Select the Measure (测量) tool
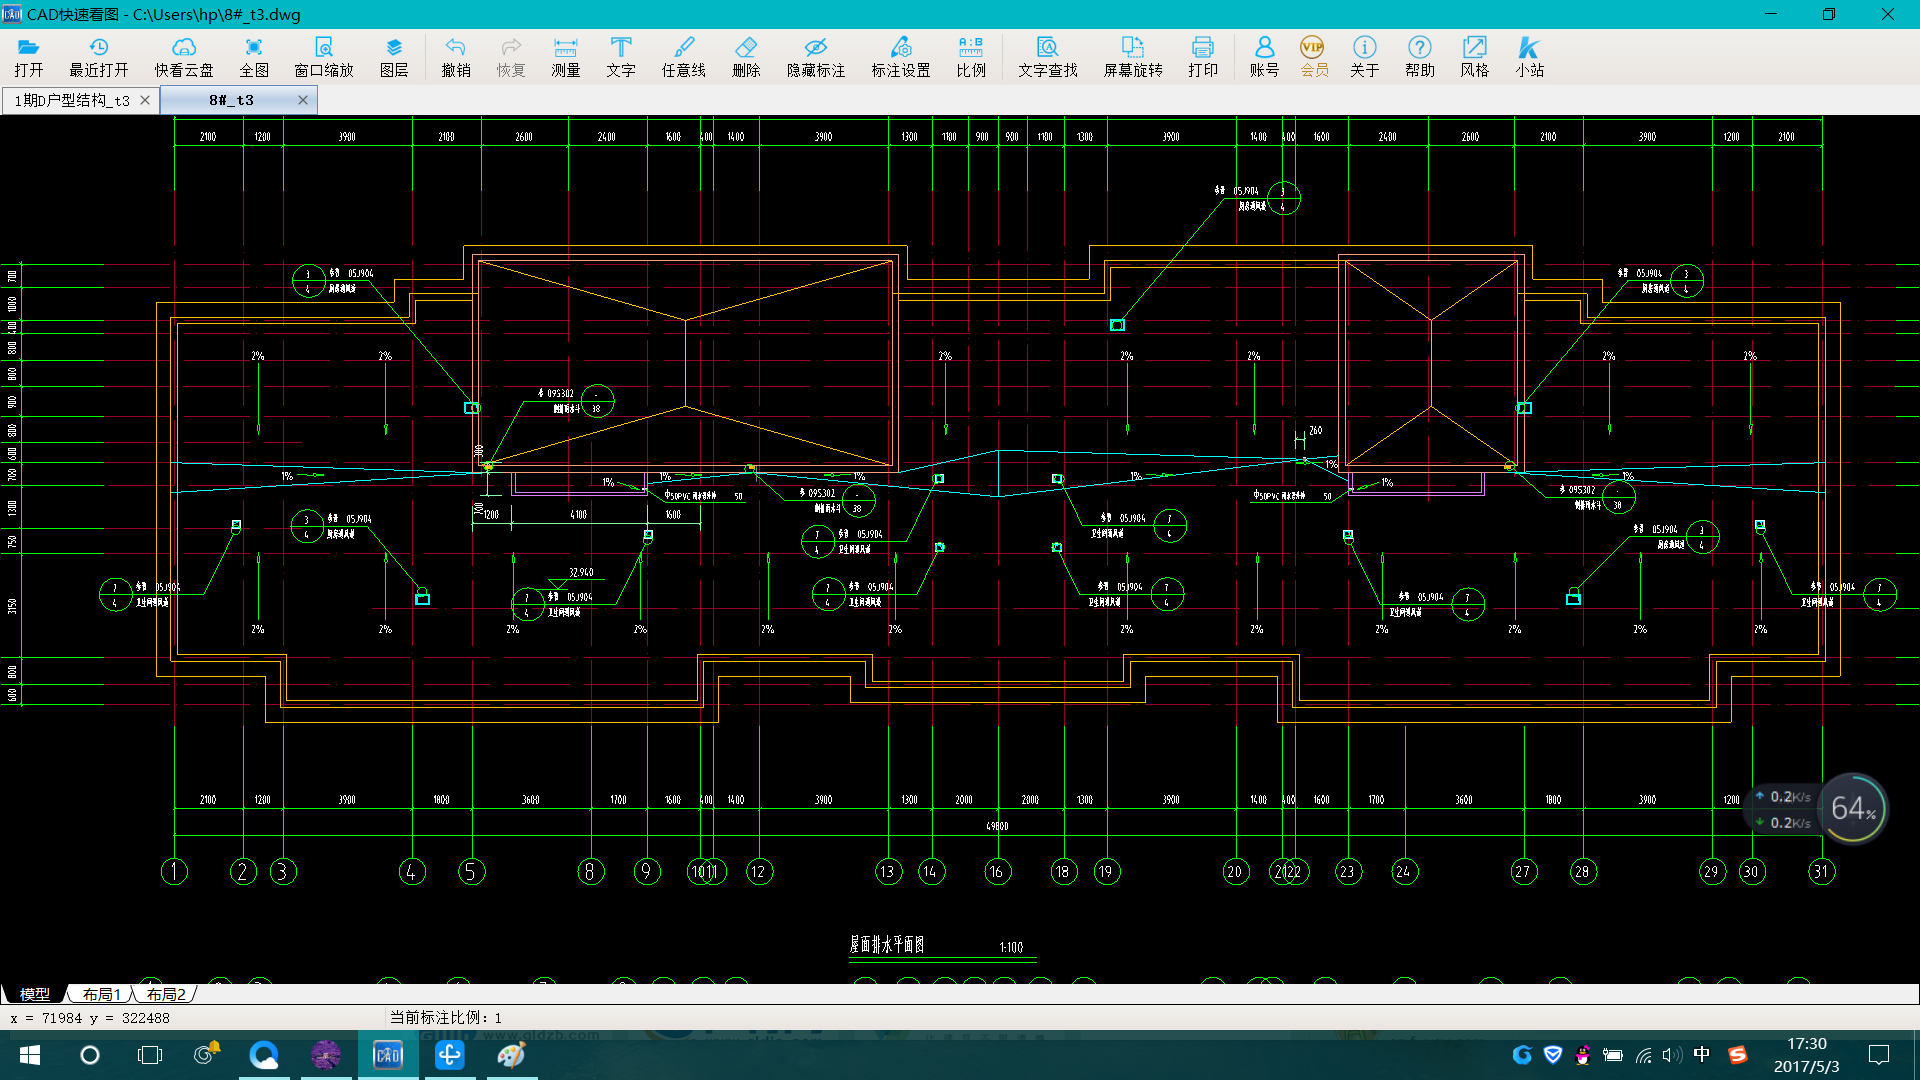Viewport: 1920px width, 1080px height. tap(565, 56)
